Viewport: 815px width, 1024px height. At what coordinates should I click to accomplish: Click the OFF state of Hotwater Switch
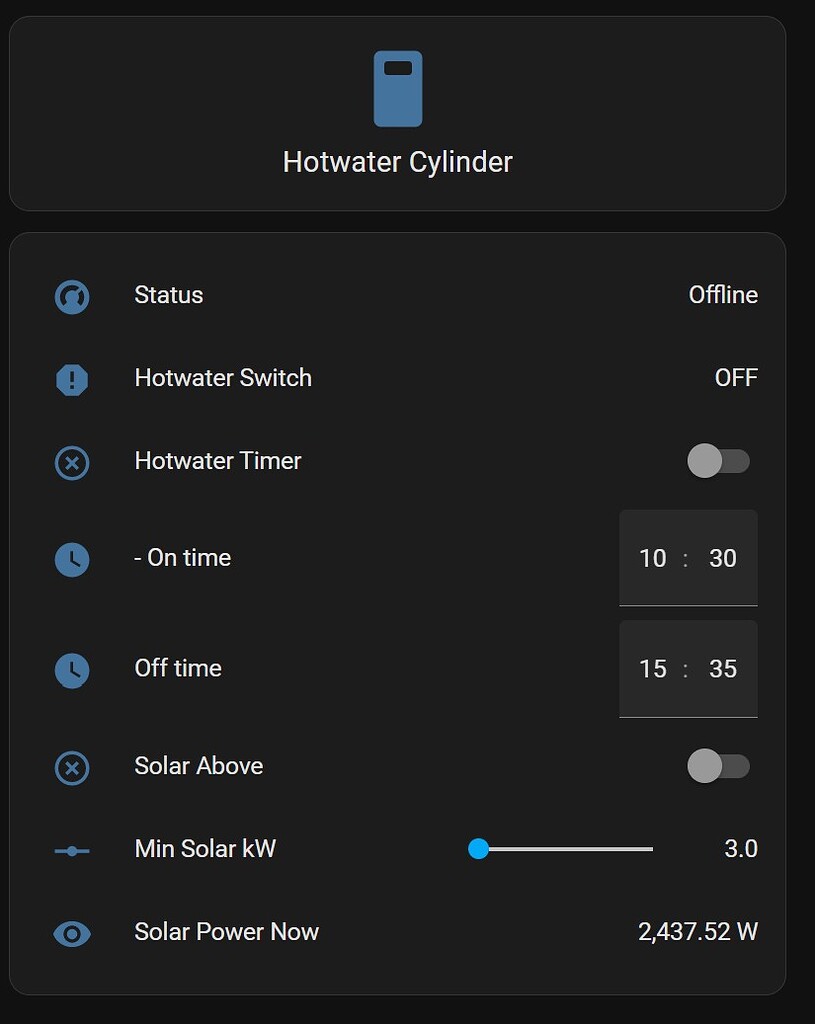pyautogui.click(x=737, y=378)
